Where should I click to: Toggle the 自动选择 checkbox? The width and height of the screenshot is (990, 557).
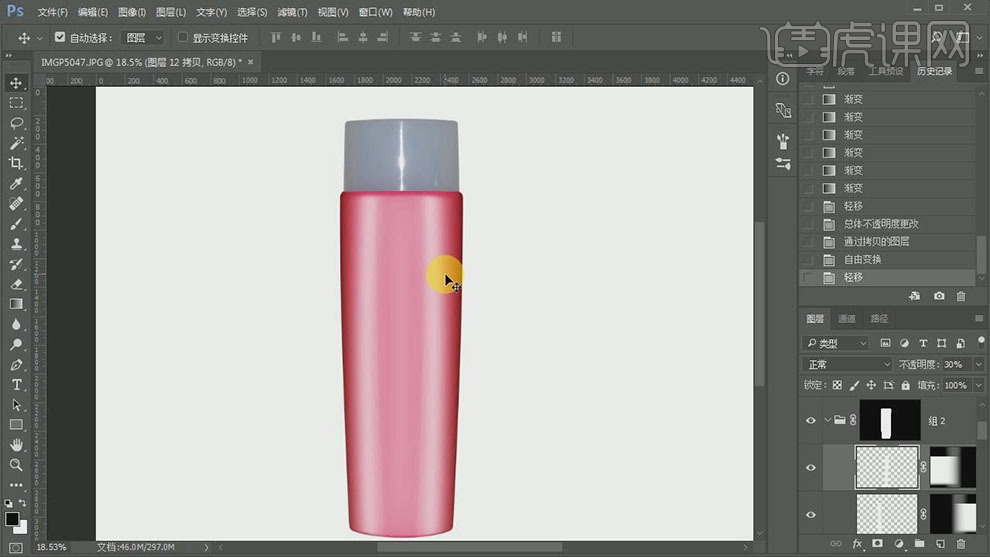pos(60,37)
